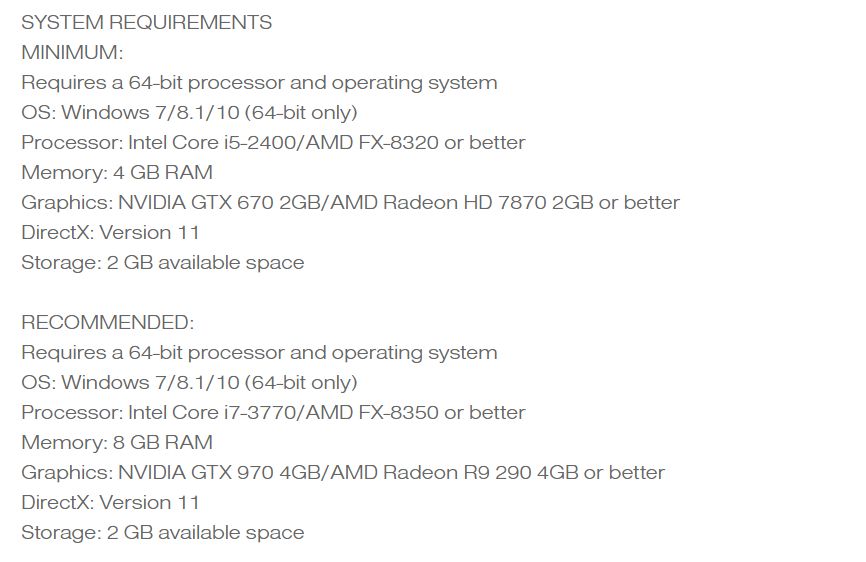
Task: Click the Memory: 4 GB RAM line
Action: pos(117,173)
